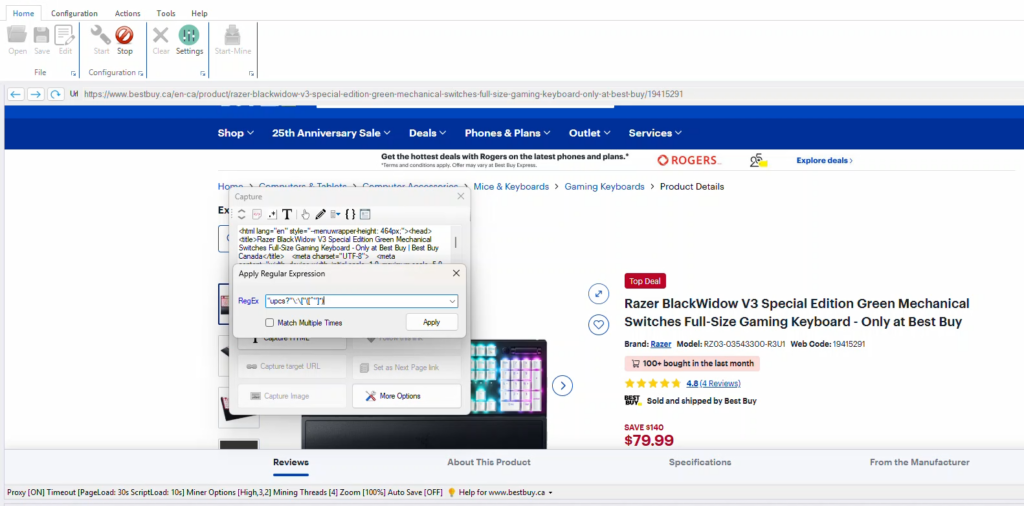Viewport: 1024px width, 506px height.
Task: Click the window layout icon in Capture toolbar
Action: coord(365,214)
